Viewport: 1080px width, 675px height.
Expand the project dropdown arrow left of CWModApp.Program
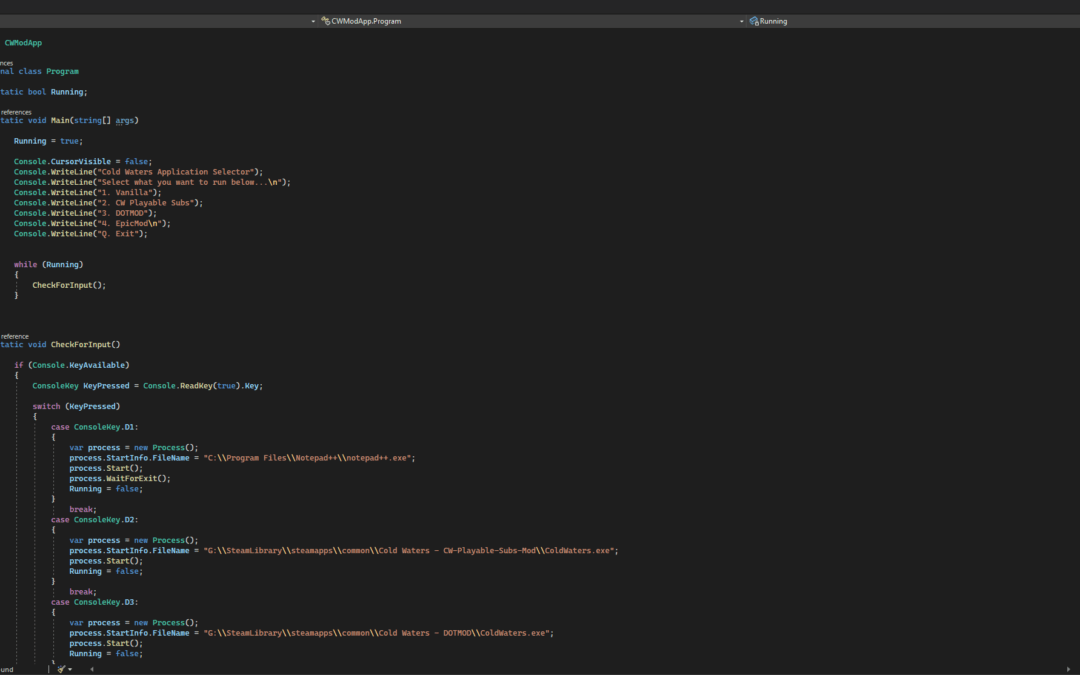[313, 21]
